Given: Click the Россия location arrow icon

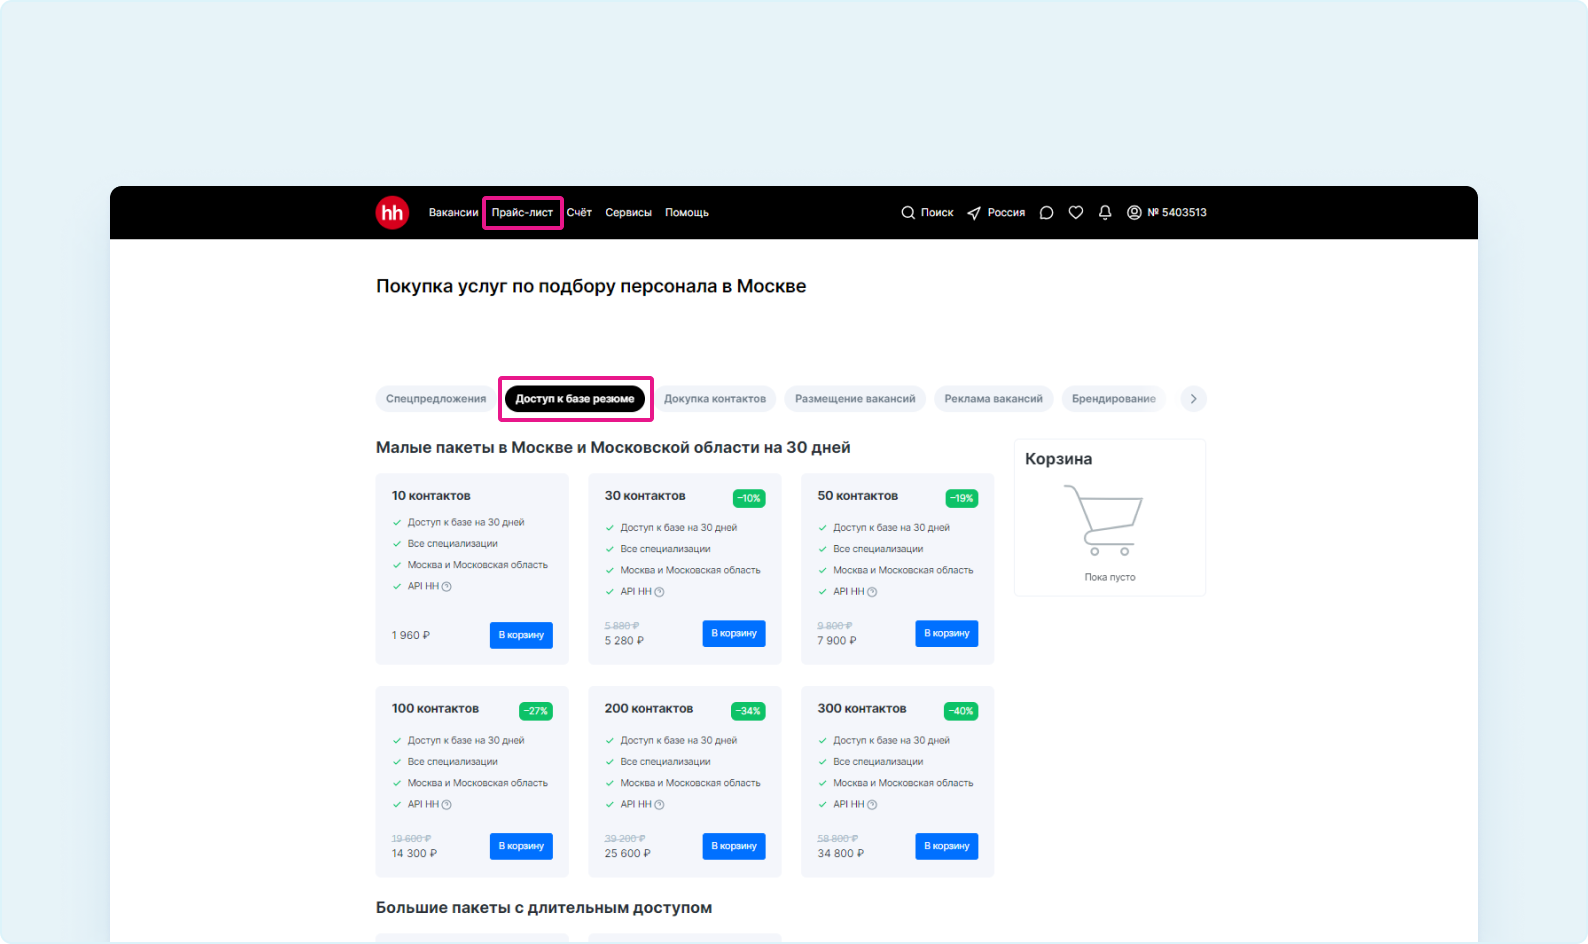Looking at the screenshot, I should coord(974,213).
